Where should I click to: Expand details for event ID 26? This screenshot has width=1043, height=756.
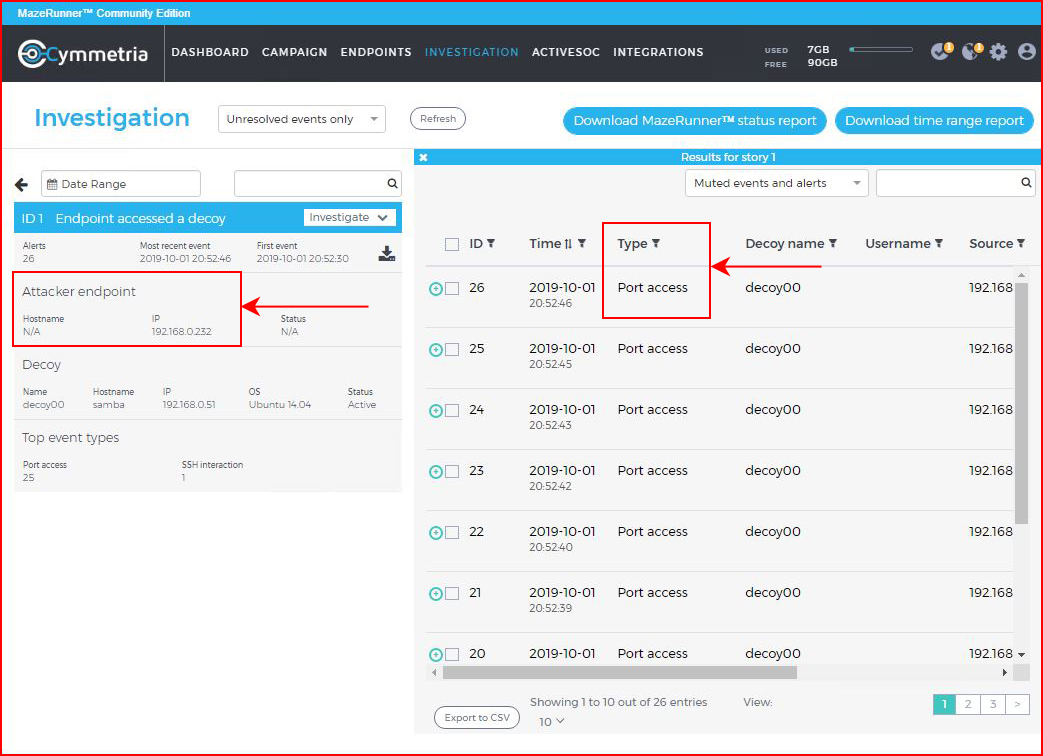pos(436,289)
